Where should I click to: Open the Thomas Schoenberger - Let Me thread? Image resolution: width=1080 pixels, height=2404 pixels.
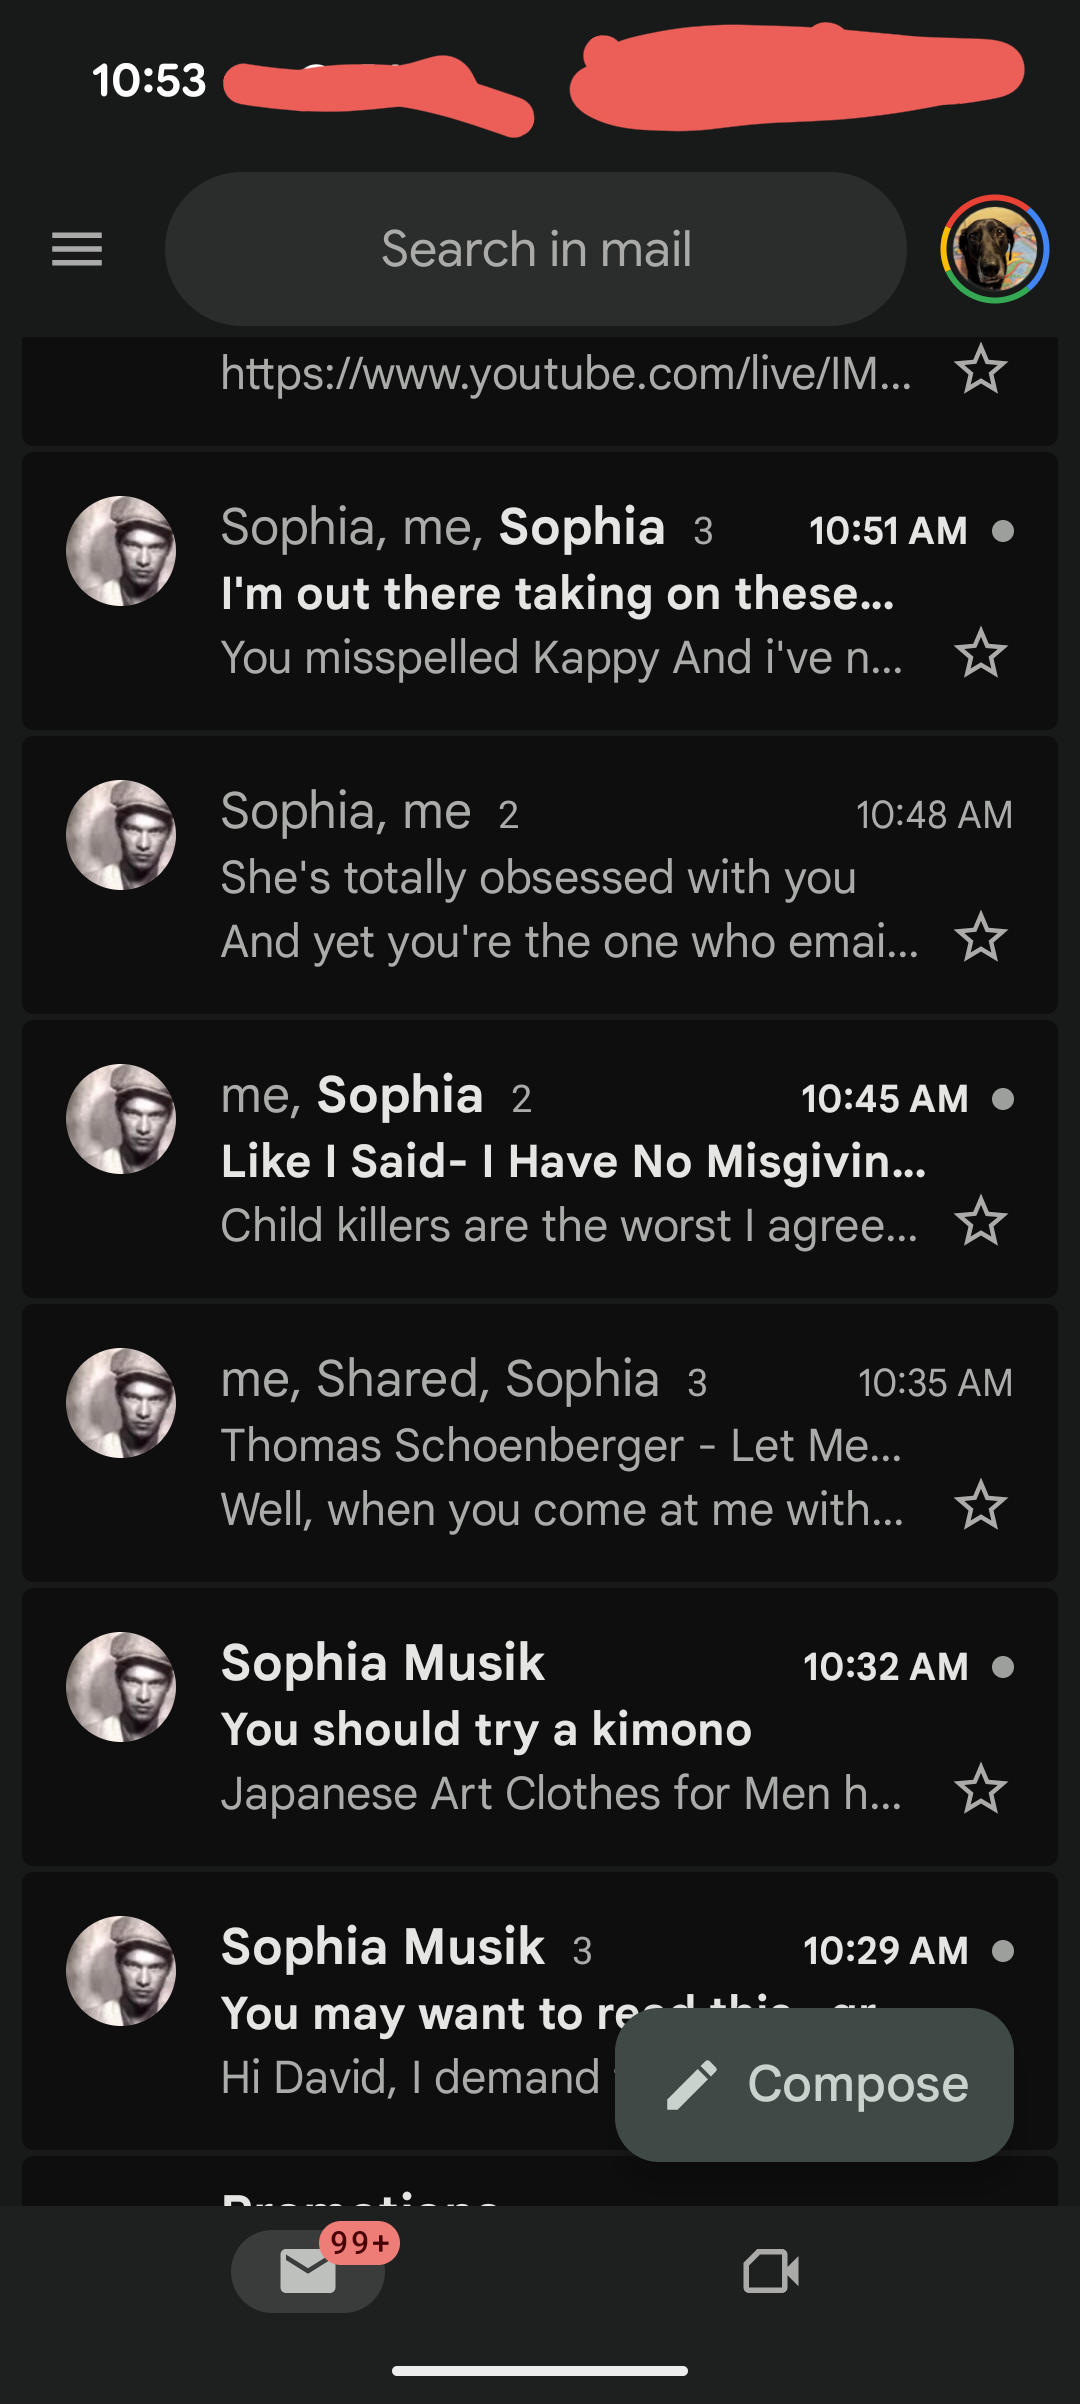click(x=560, y=1446)
